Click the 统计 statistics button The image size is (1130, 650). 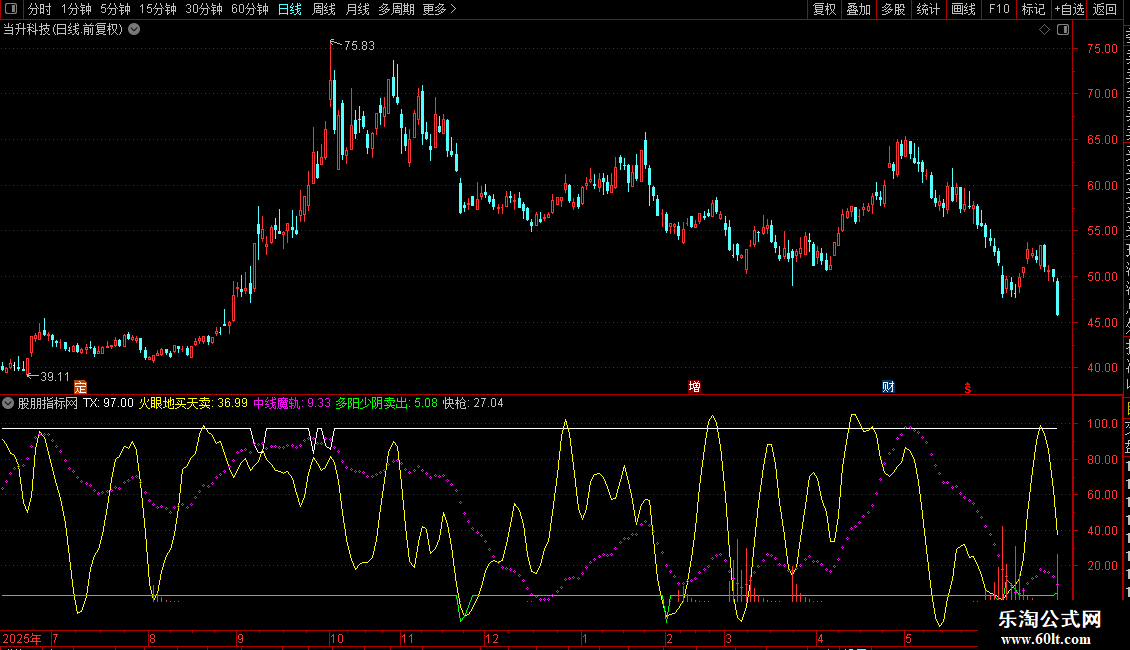(x=927, y=9)
